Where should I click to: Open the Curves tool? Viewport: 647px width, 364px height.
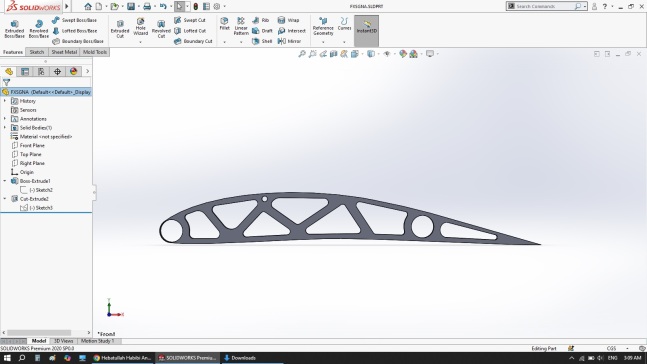point(344,24)
